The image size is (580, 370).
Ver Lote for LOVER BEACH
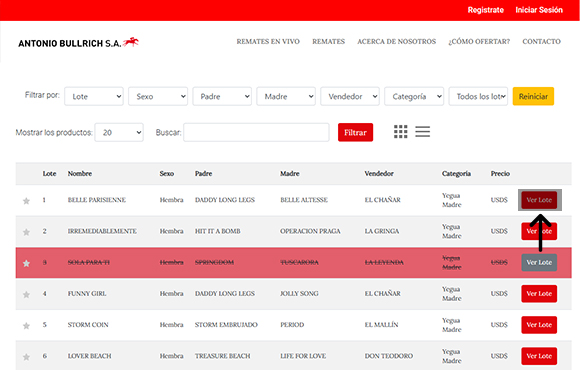click(x=539, y=356)
